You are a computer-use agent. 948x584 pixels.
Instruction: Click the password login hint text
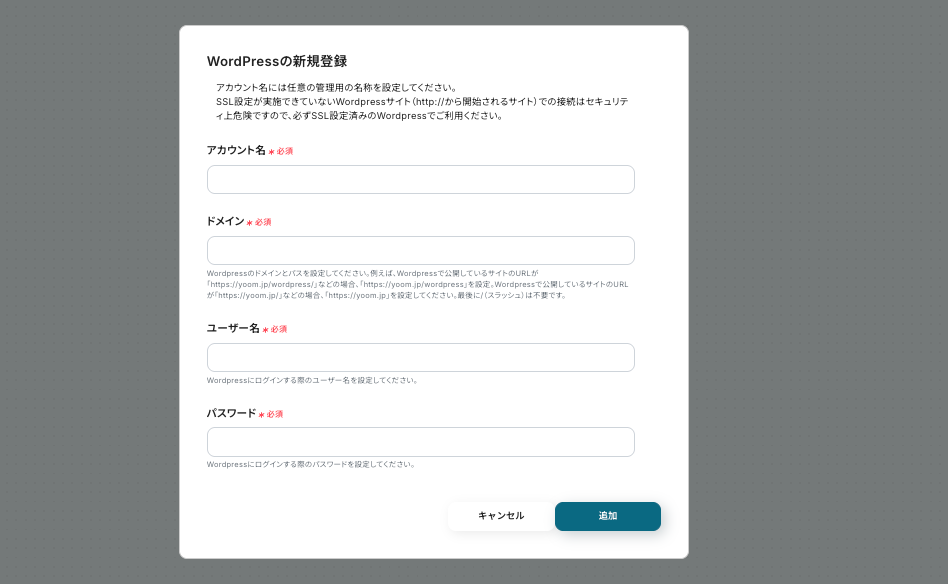pyautogui.click(x=310, y=464)
